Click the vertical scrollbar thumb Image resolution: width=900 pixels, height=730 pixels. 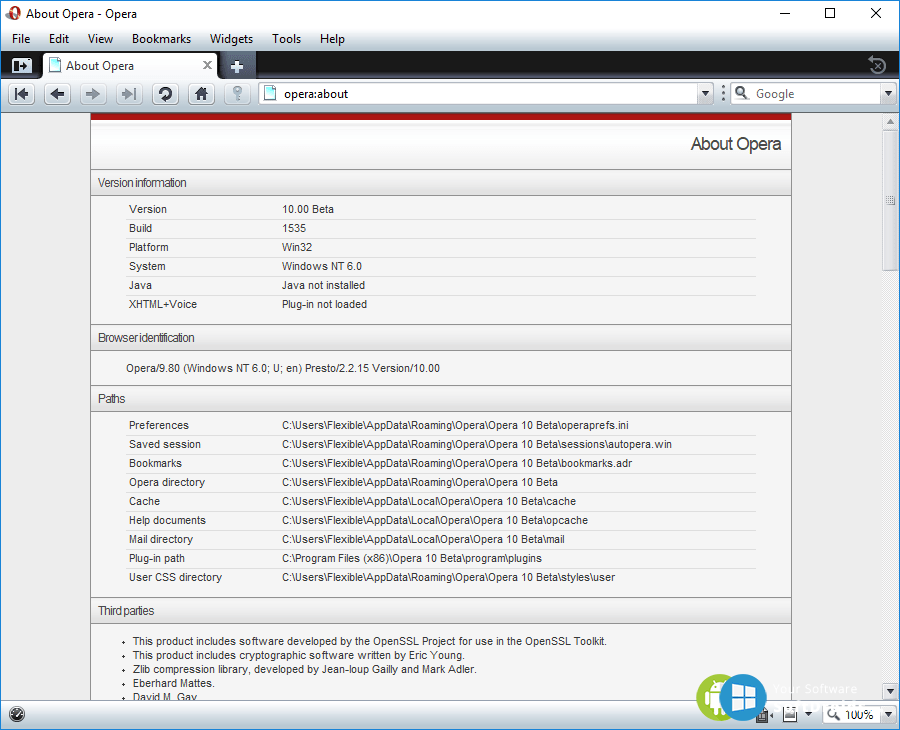pos(890,200)
